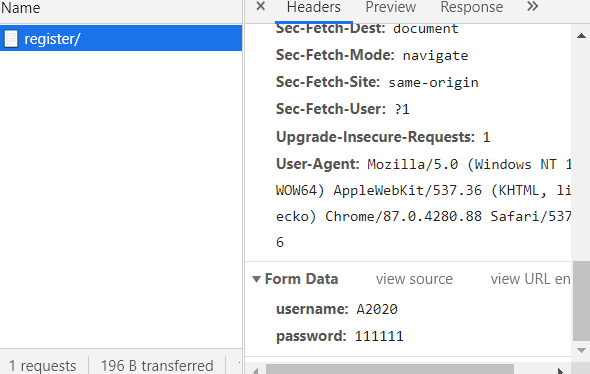
Task: Click the vertical scrollbar up arrow
Action: [x=581, y=36]
